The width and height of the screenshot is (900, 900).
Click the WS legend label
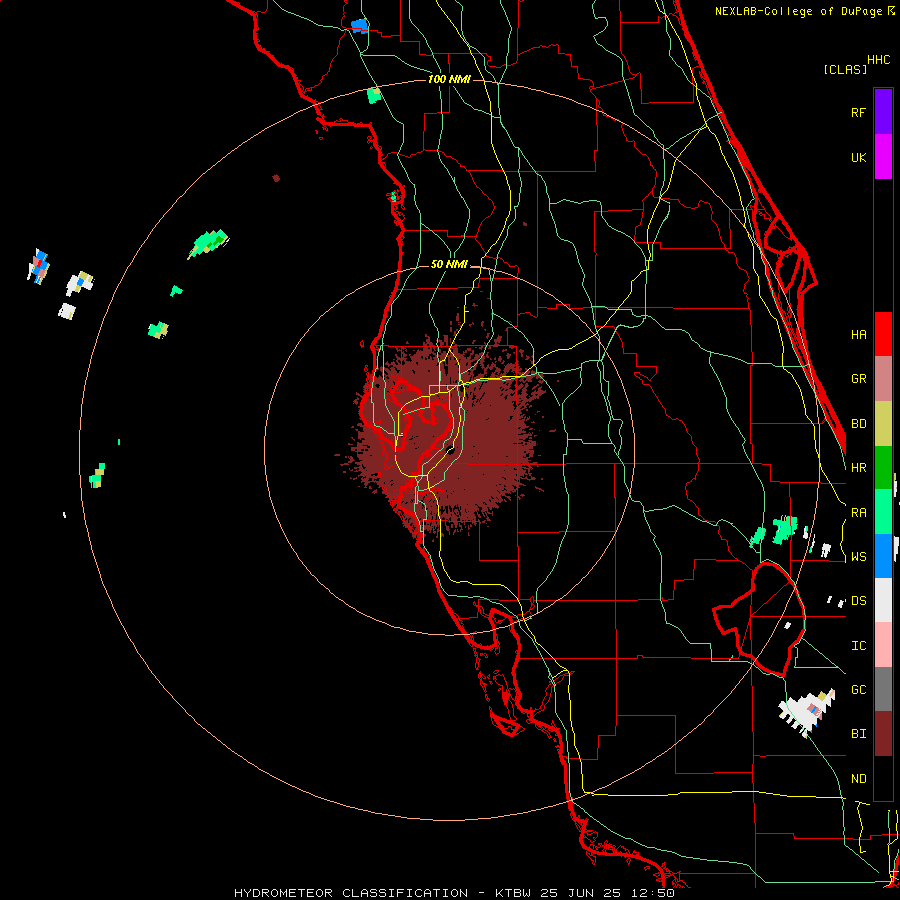click(x=858, y=557)
